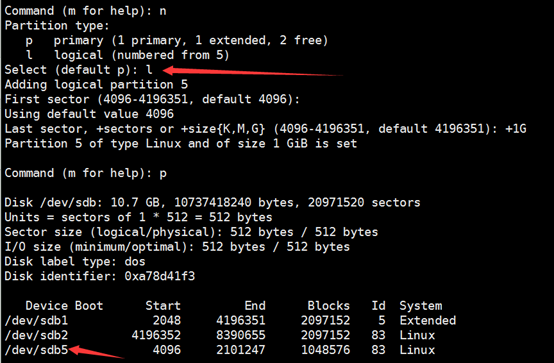Click the 'Sector size (logical/physical)' line

(191, 233)
